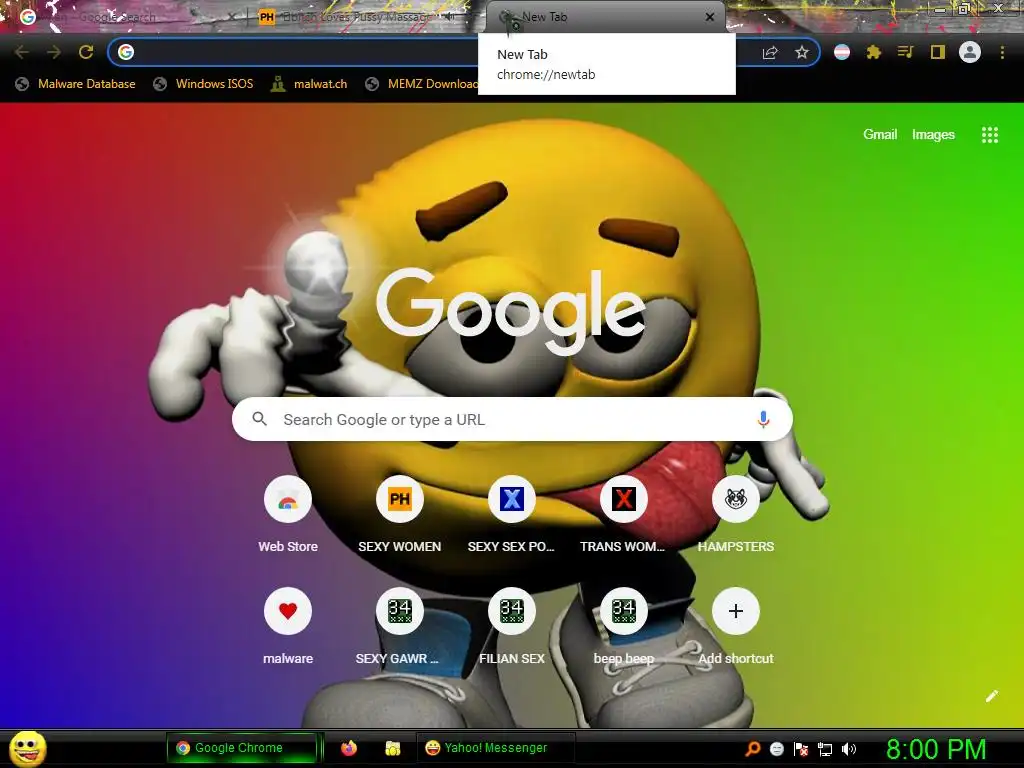1024x768 pixels.
Task: Launch Firefox from the taskbar
Action: 349,748
